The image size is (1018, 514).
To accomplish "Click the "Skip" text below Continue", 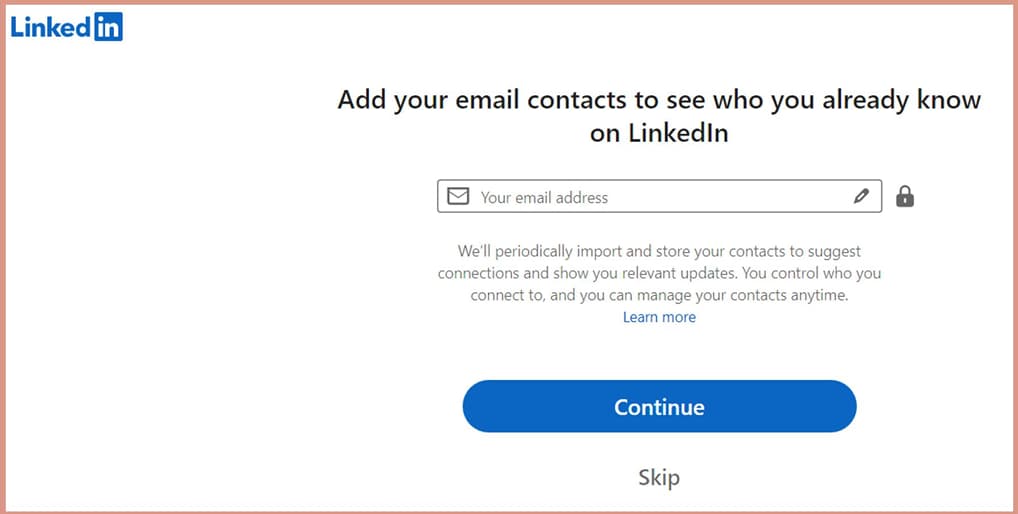I will pos(659,478).
